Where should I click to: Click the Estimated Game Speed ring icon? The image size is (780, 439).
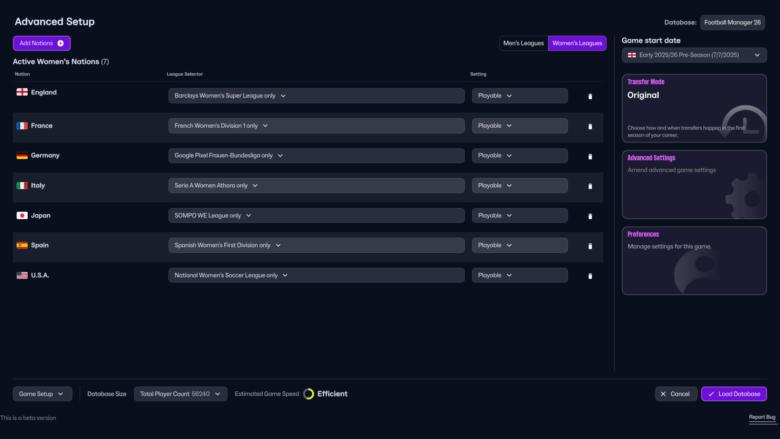tap(309, 394)
